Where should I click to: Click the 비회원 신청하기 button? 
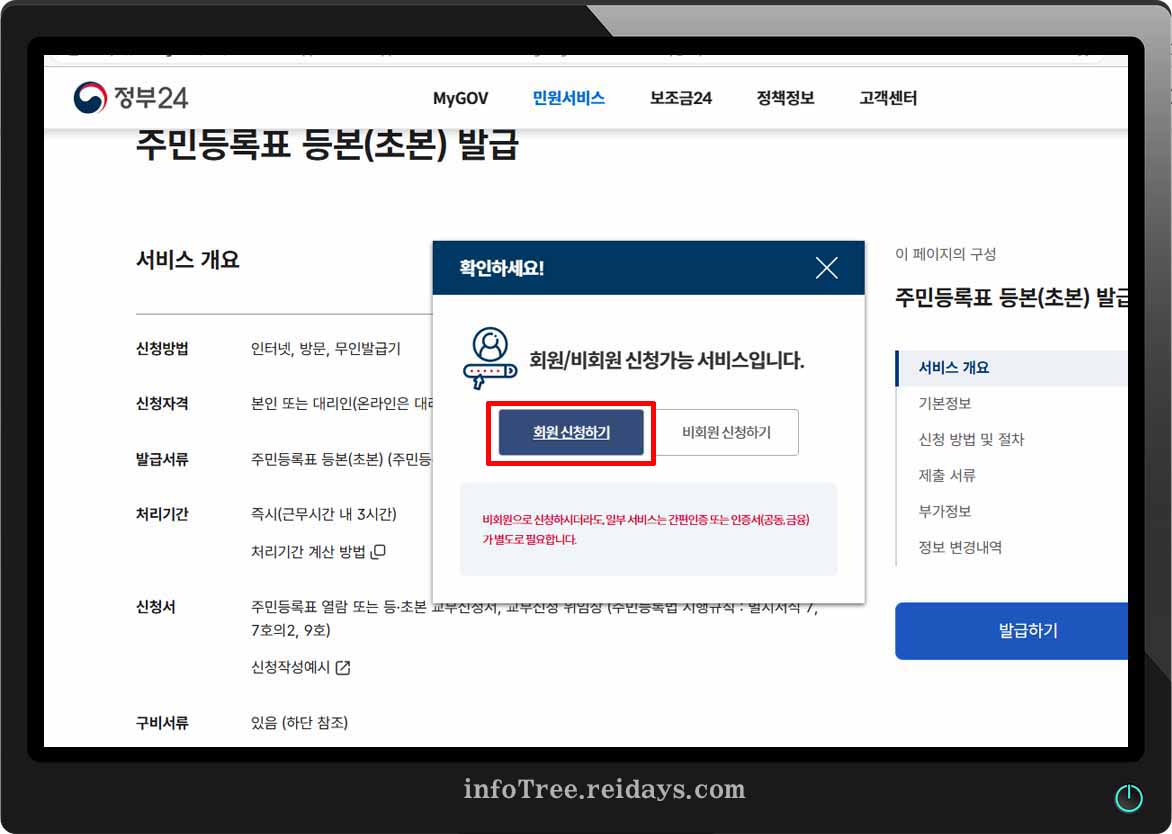(727, 432)
